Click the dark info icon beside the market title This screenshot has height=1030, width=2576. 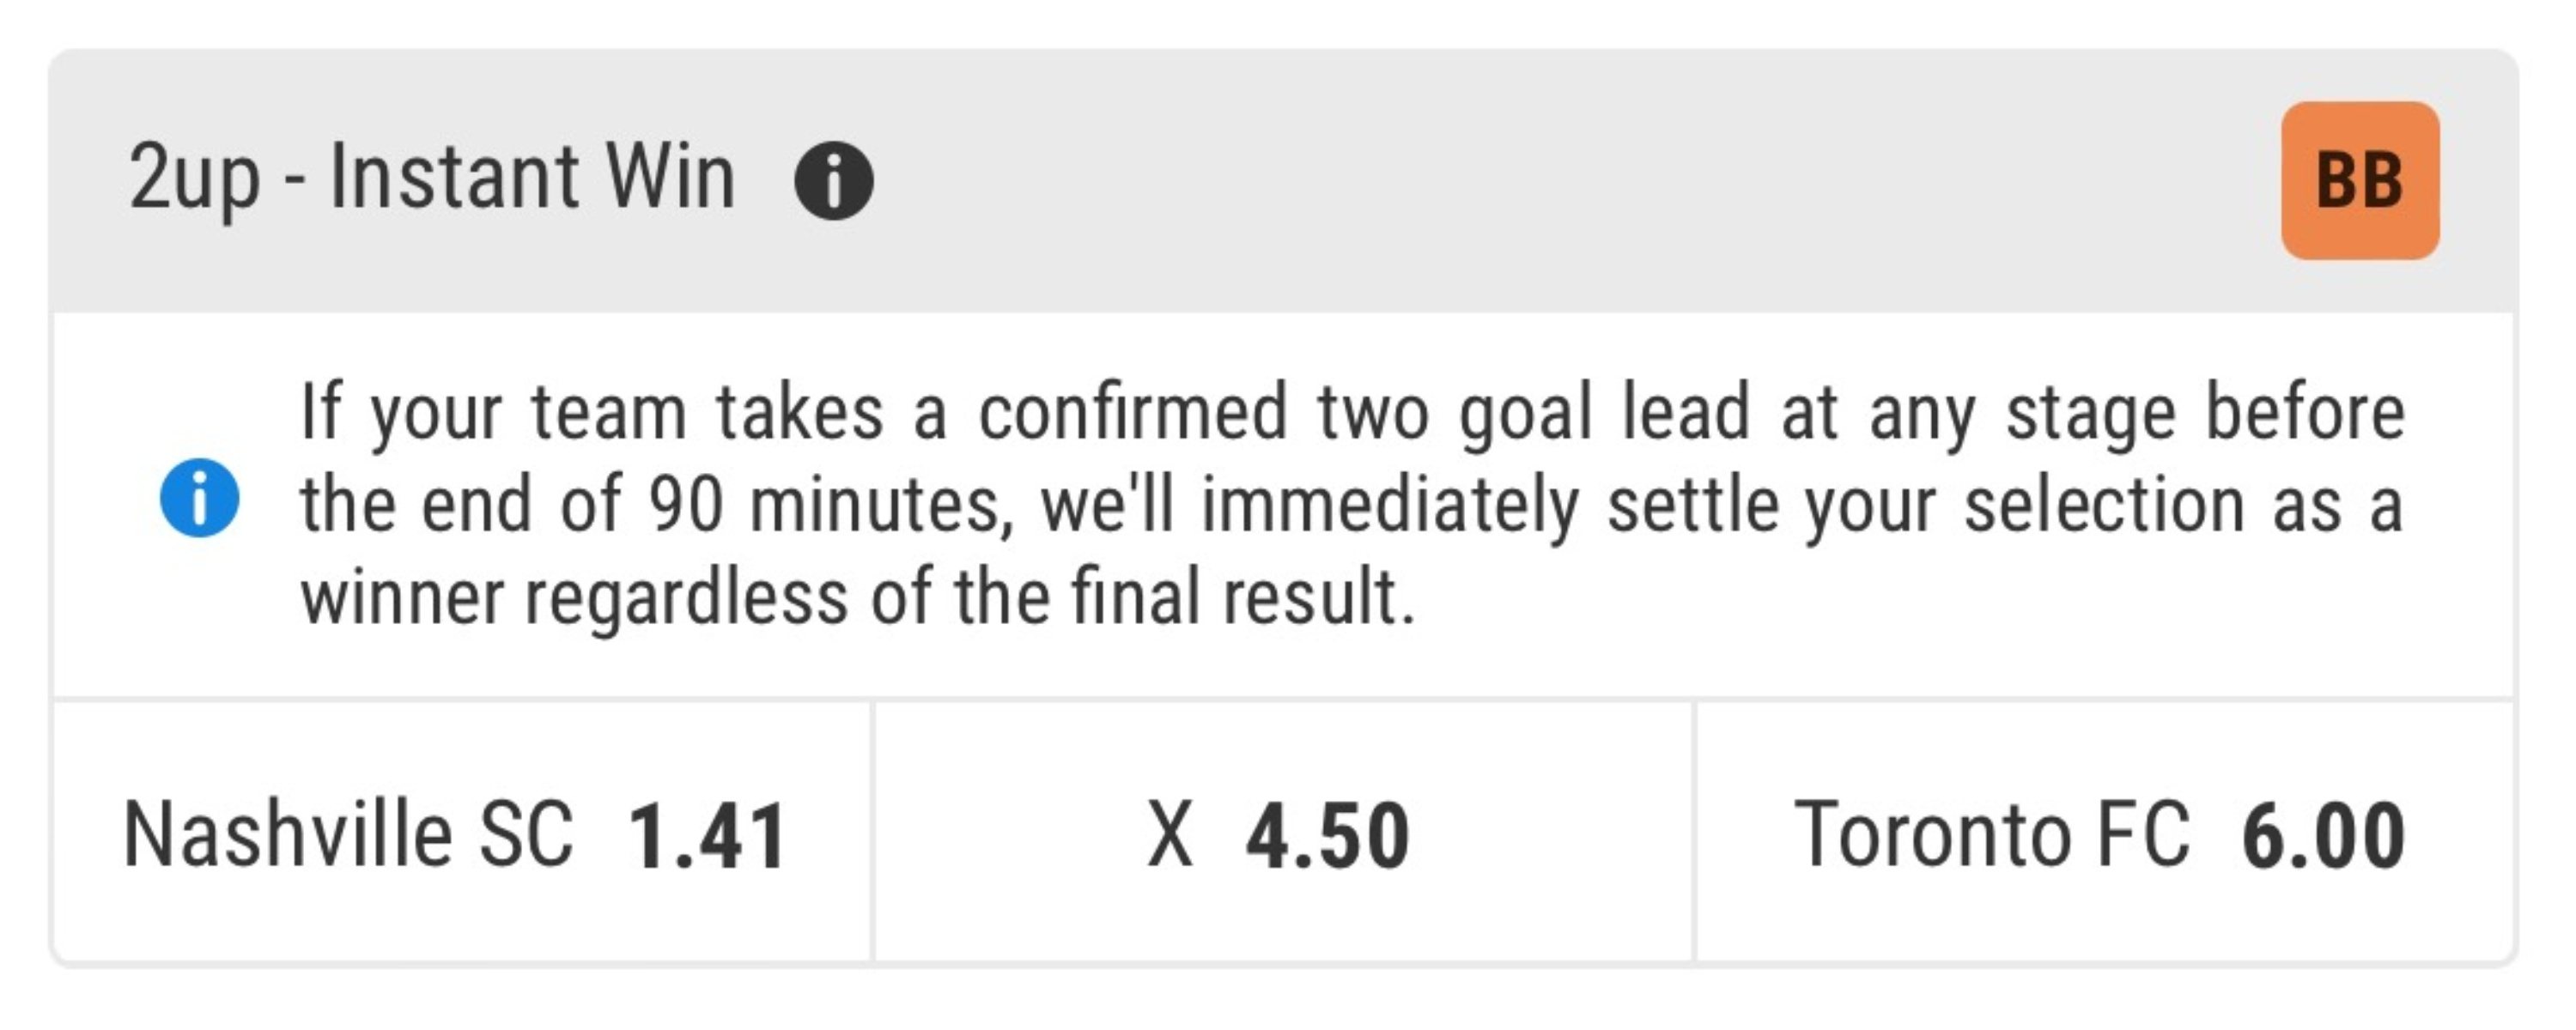[833, 181]
